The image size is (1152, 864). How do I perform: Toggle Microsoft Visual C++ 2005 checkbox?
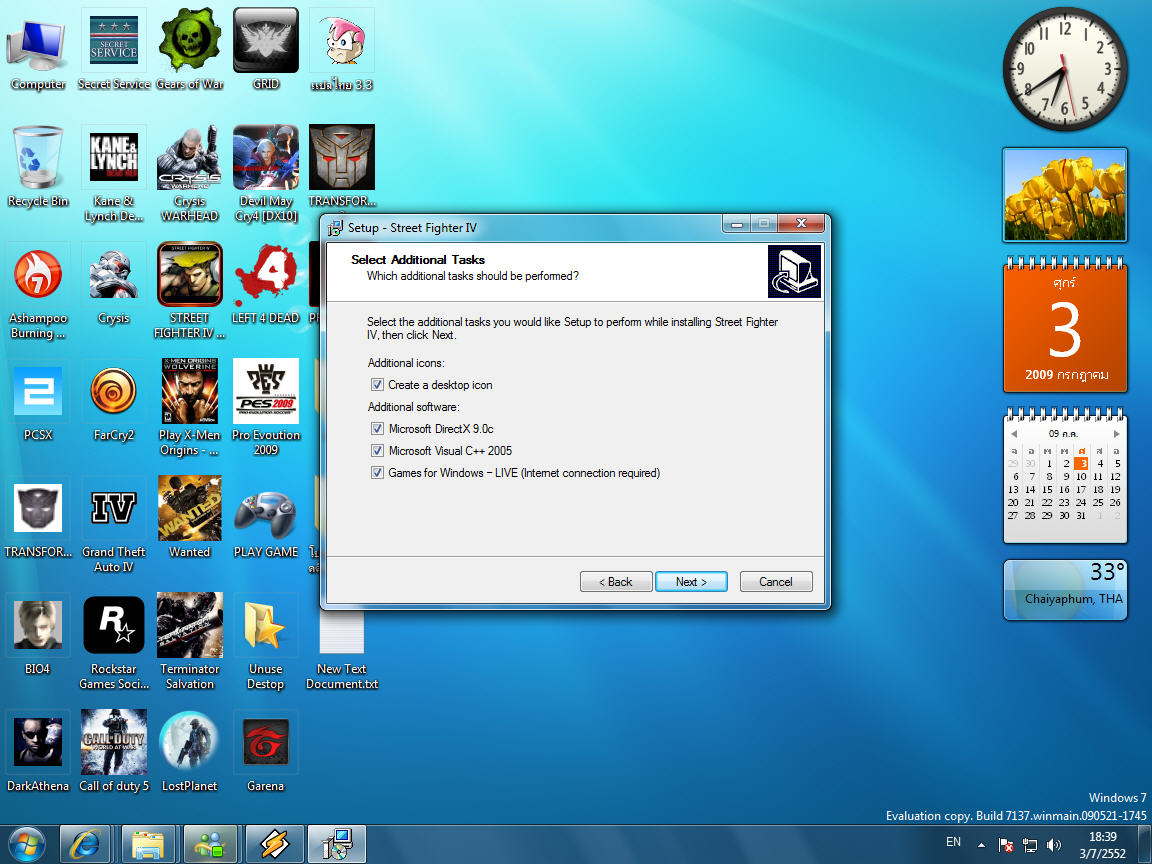(x=378, y=450)
